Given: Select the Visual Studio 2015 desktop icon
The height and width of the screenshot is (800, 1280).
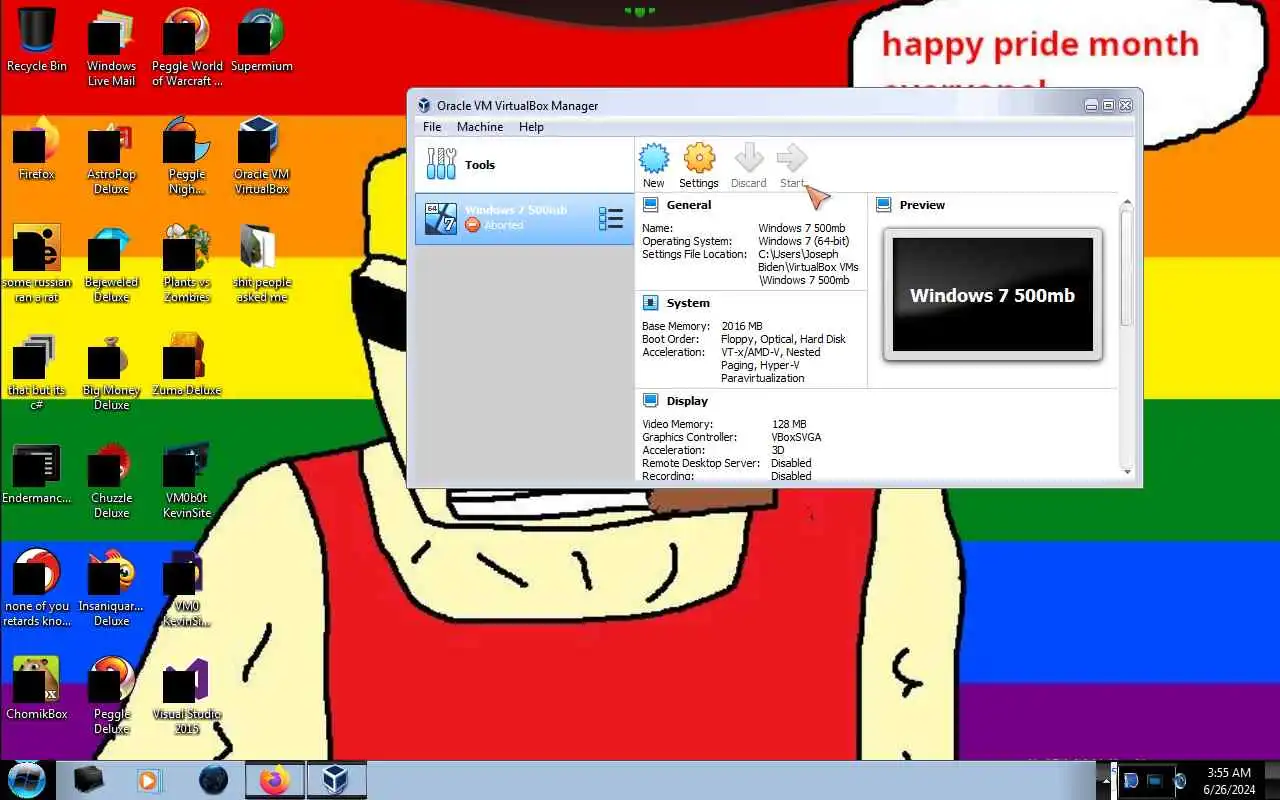Looking at the screenshot, I should pyautogui.click(x=187, y=696).
